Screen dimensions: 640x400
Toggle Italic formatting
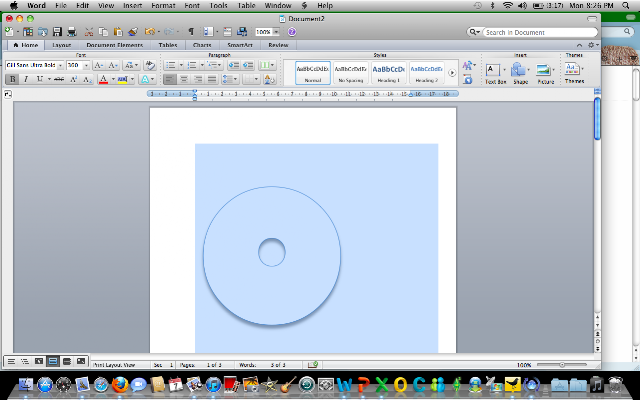(x=26, y=79)
